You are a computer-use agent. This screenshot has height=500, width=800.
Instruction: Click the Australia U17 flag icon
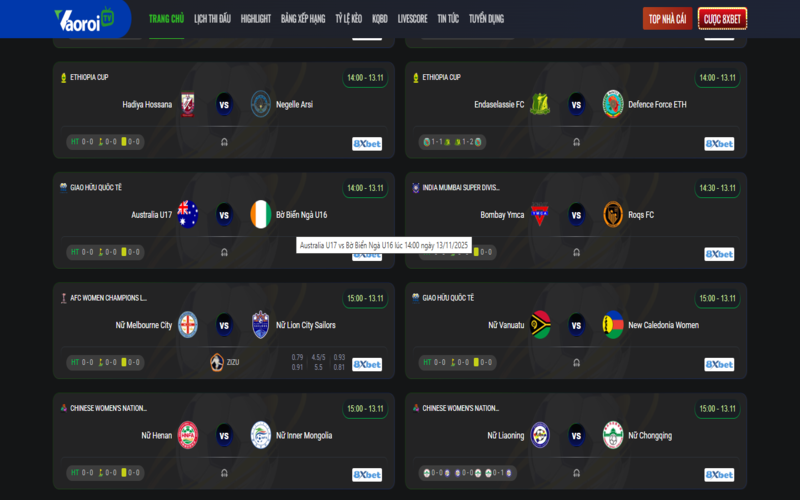188,214
